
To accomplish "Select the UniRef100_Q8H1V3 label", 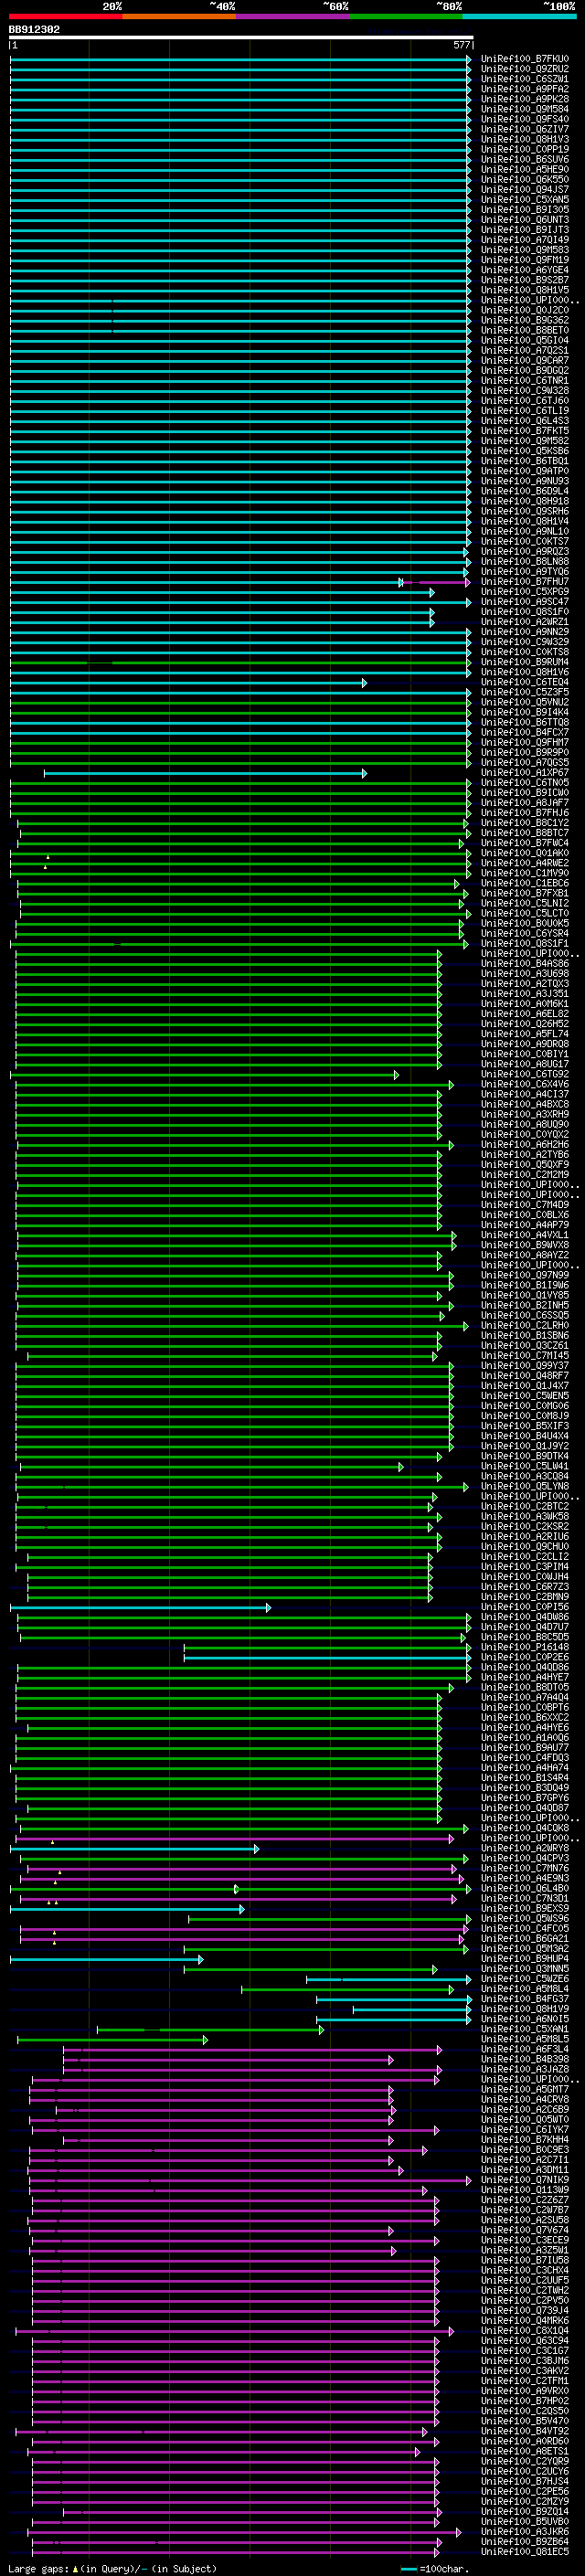I will (525, 139).
